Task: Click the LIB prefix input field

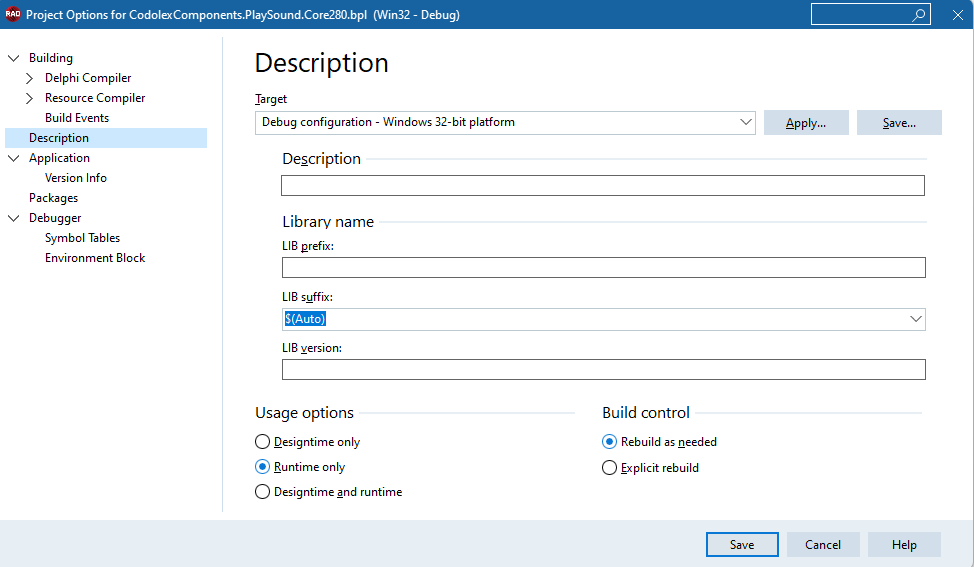Action: tap(604, 268)
